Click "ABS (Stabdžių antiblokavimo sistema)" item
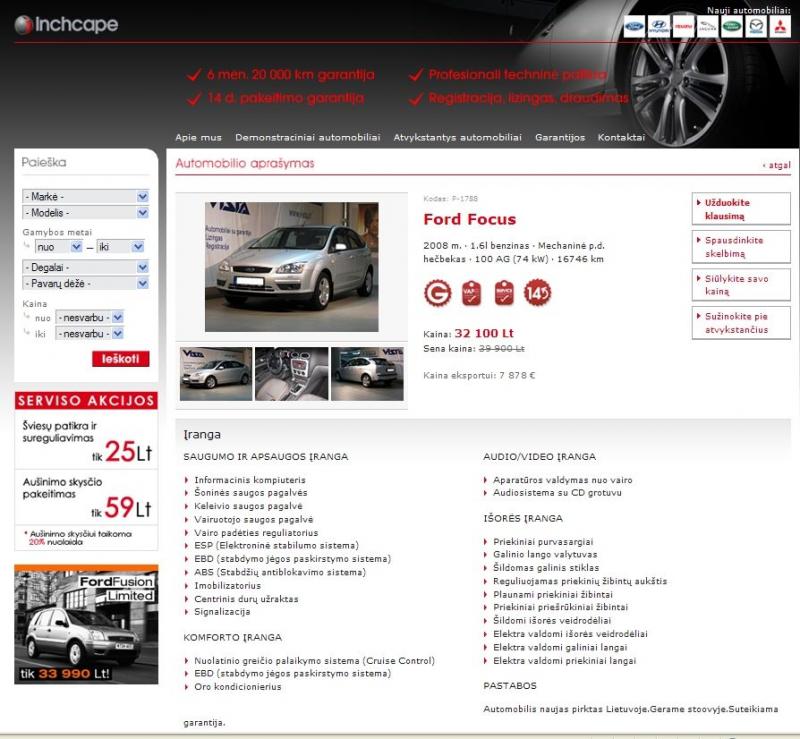Image resolution: width=800 pixels, height=739 pixels. pos(280,572)
